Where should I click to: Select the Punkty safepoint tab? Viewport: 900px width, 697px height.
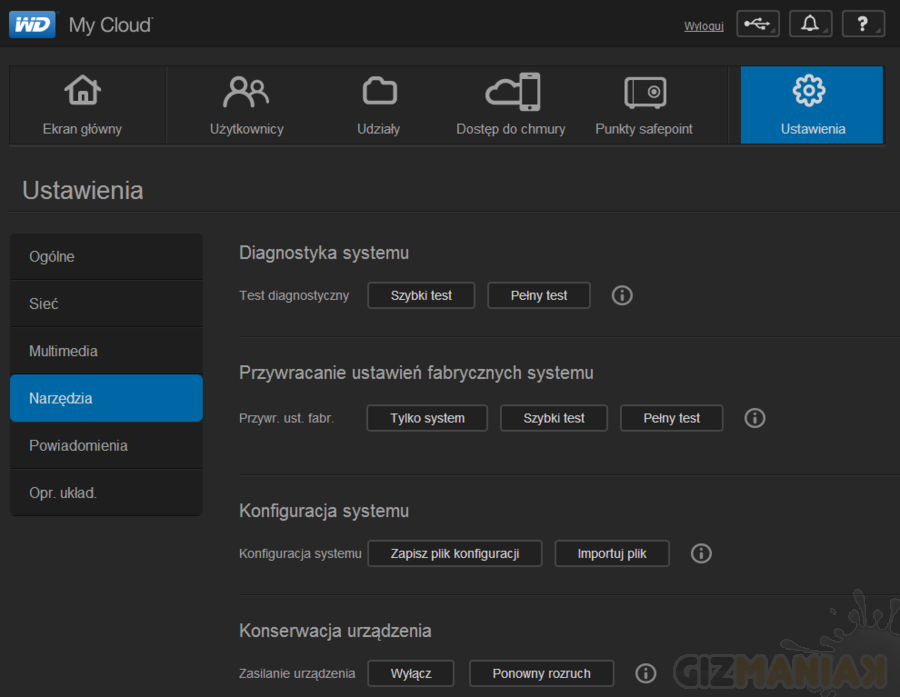[x=644, y=105]
